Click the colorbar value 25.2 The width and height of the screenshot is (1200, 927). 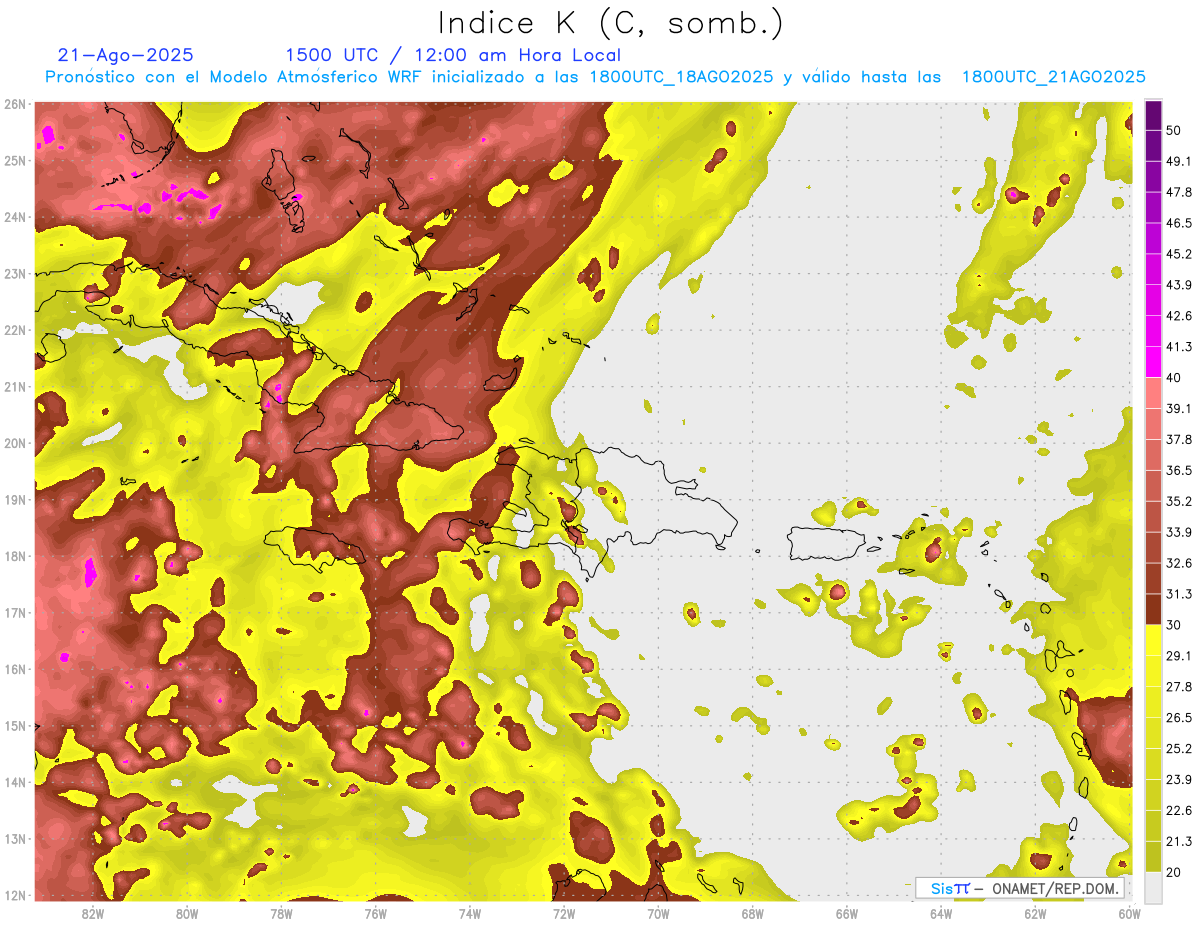(1179, 749)
